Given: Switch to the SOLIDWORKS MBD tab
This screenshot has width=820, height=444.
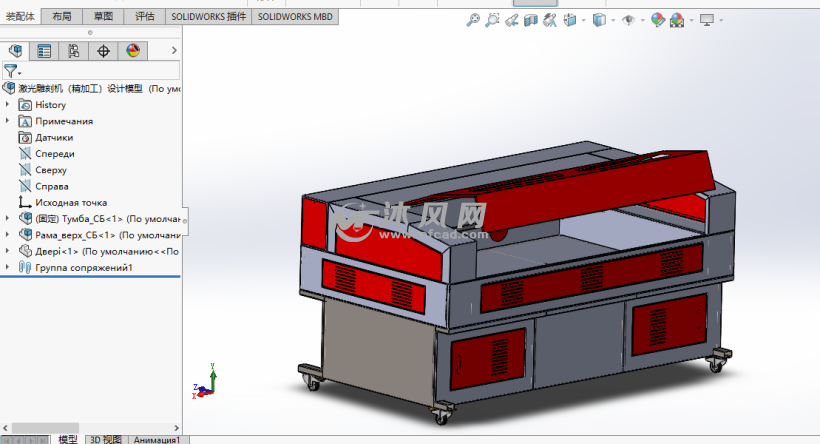Looking at the screenshot, I should tap(294, 17).
